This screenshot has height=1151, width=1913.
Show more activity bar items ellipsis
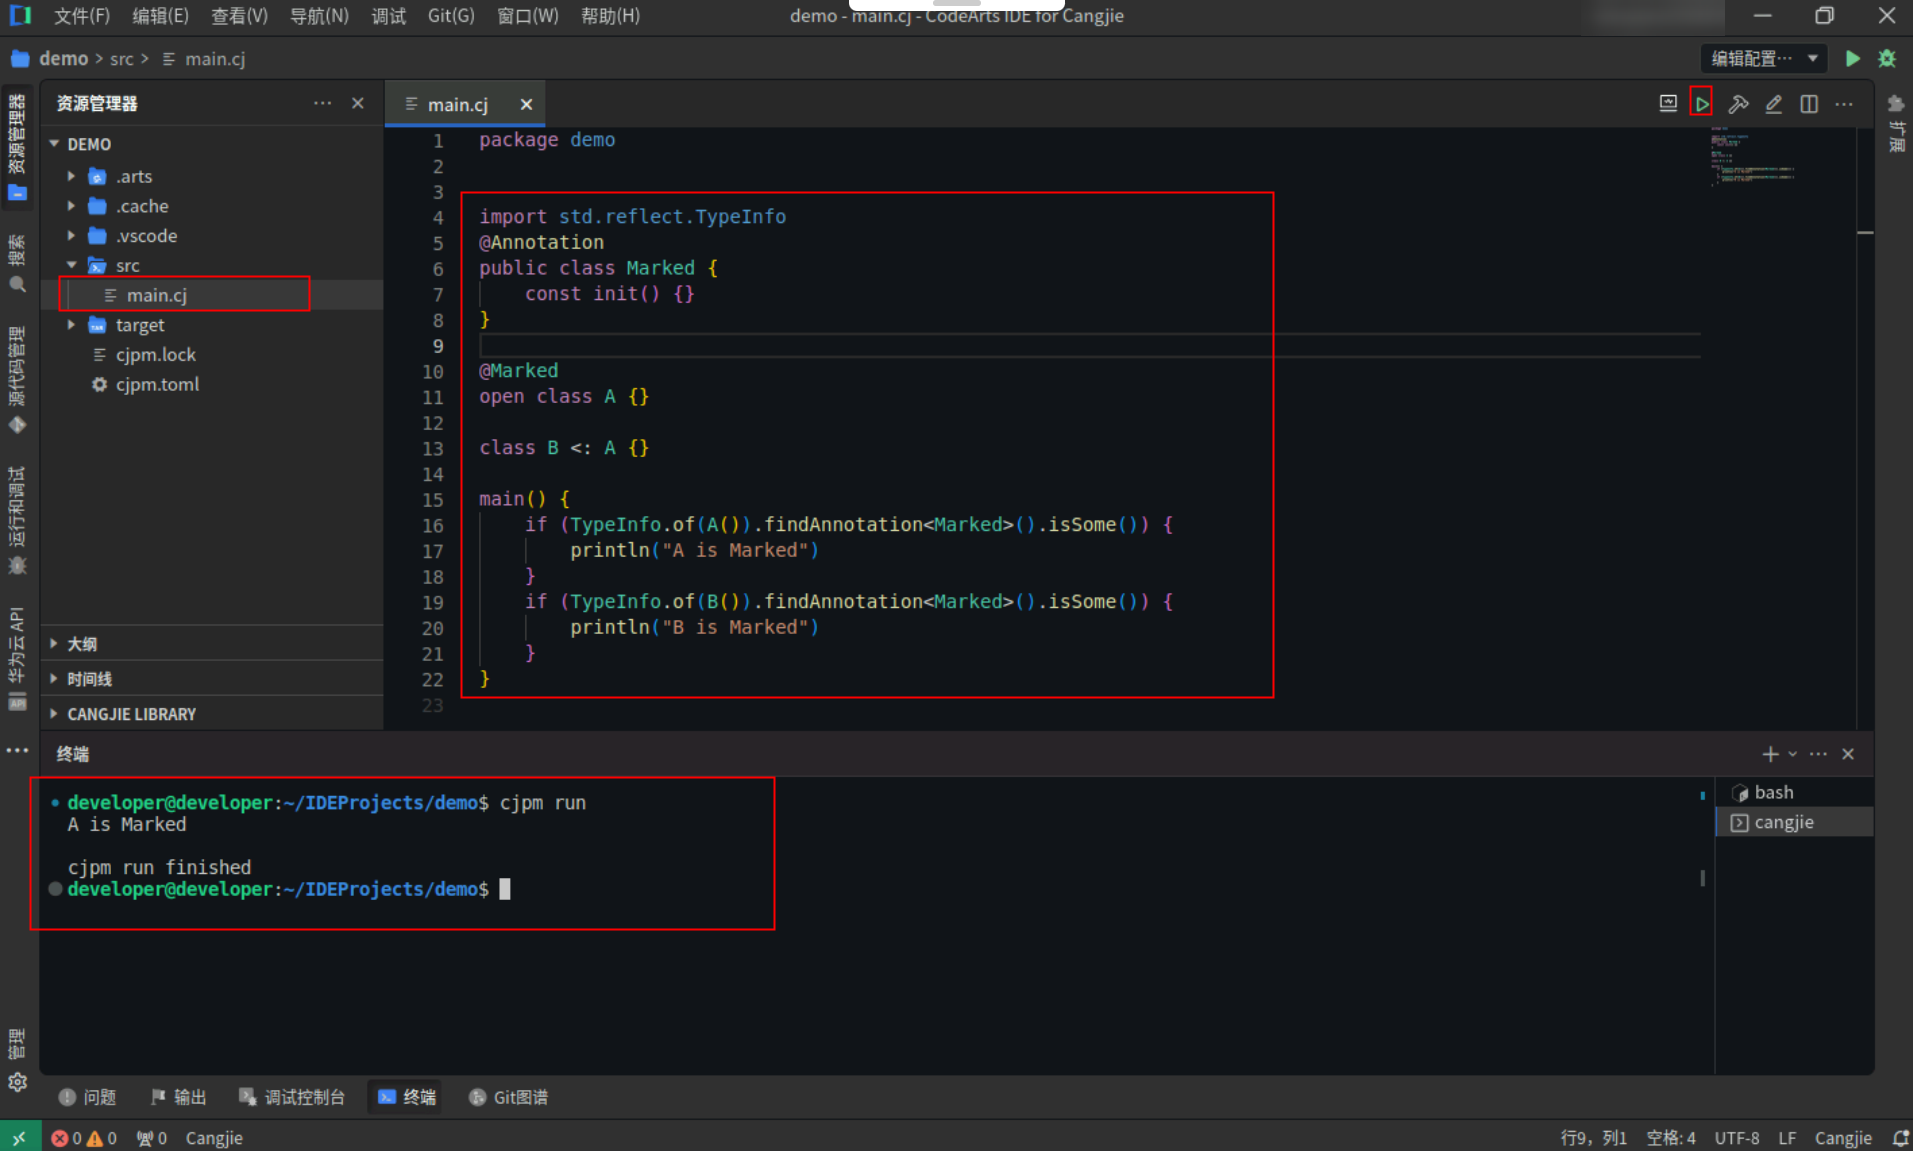[17, 750]
